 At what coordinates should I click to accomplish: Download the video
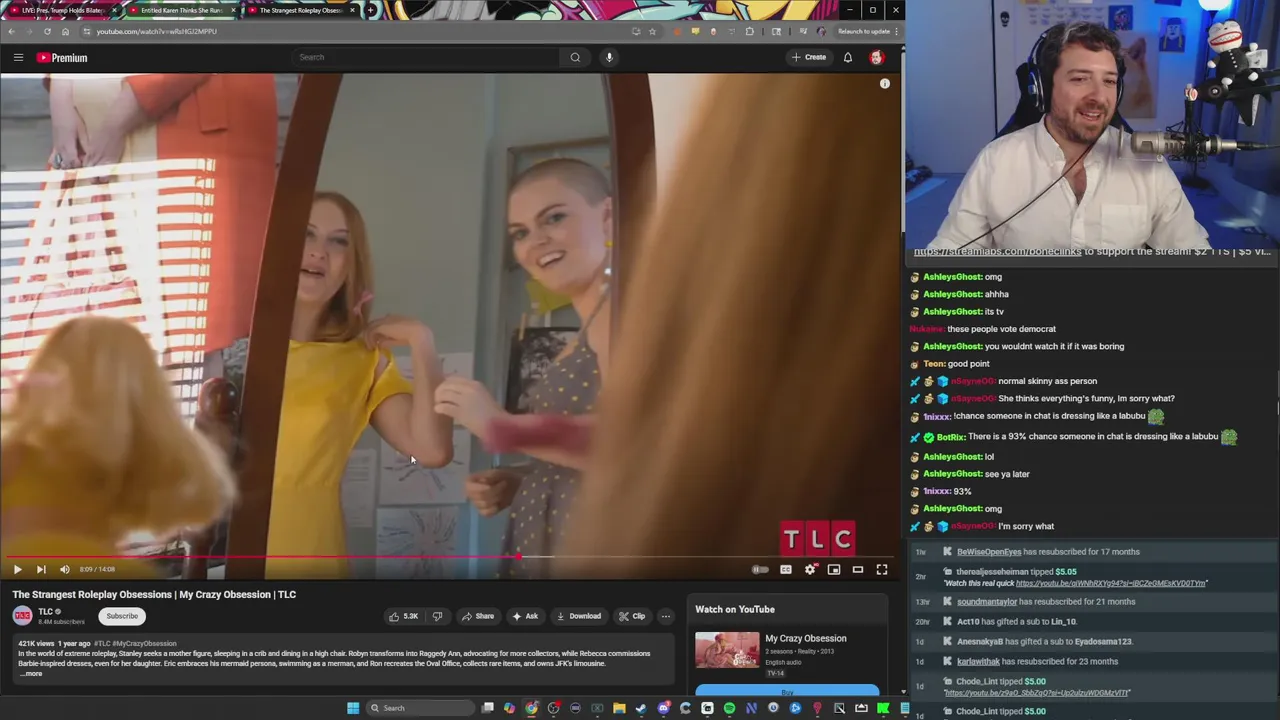[579, 616]
